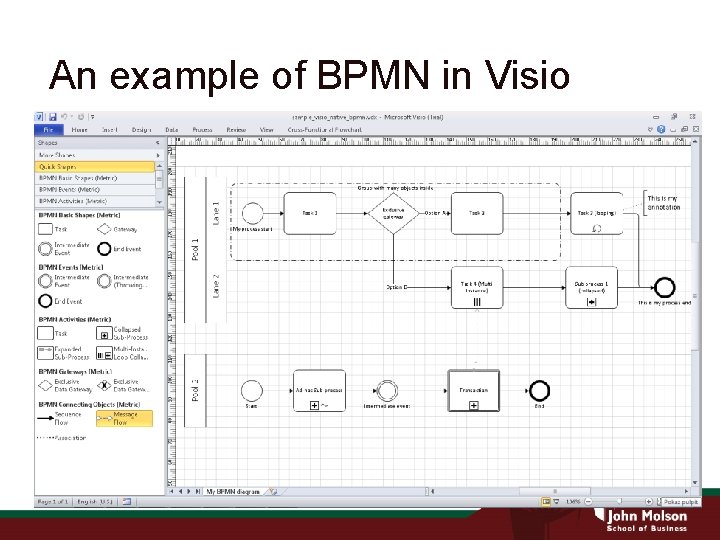Select End Event under BPMN Basic Shapes
Image resolution: width=720 pixels, height=540 pixels.
pos(119,249)
